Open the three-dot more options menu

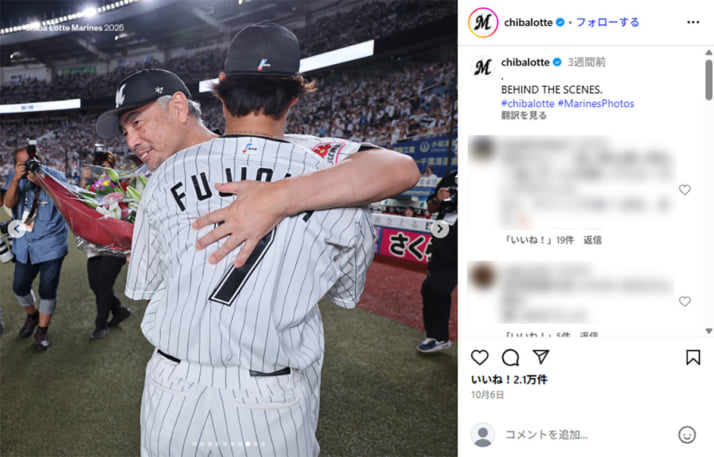693,22
